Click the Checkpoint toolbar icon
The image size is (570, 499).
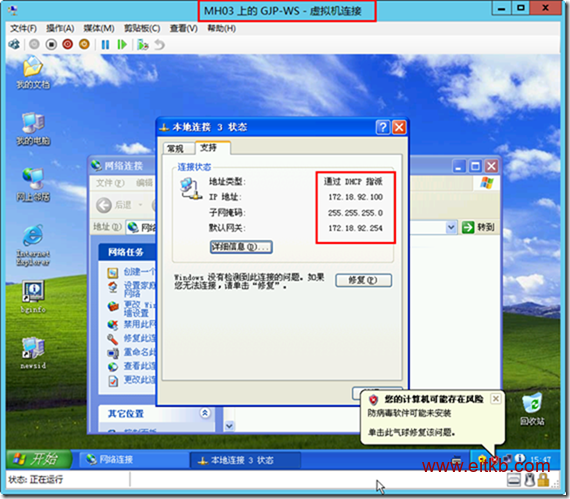coord(142,45)
